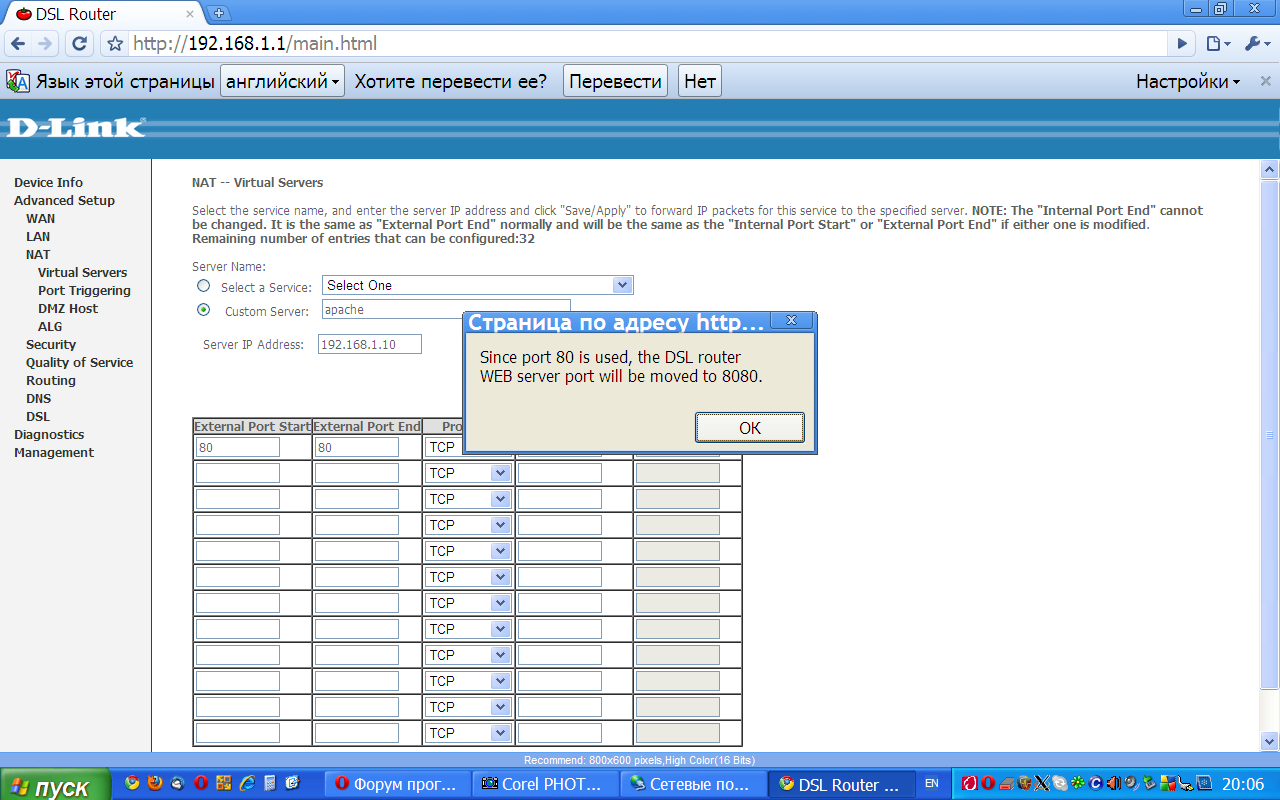Click the page scrollbar down arrow
This screenshot has height=800, width=1280.
(1269, 741)
